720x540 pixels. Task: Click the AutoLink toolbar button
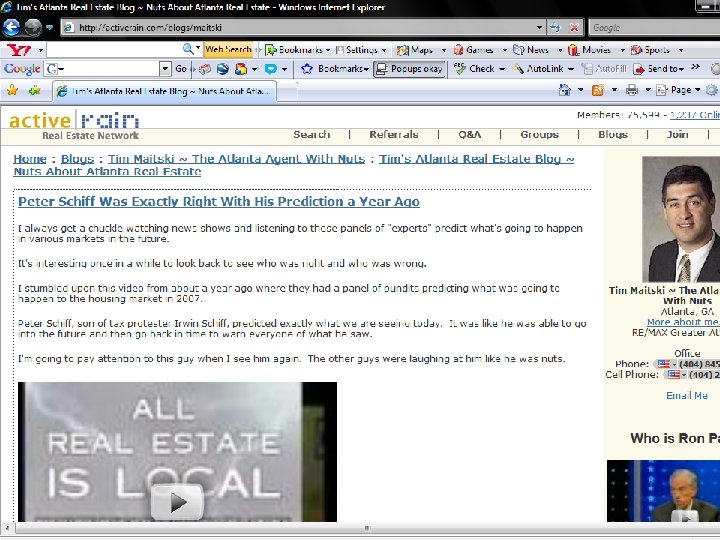click(543, 69)
